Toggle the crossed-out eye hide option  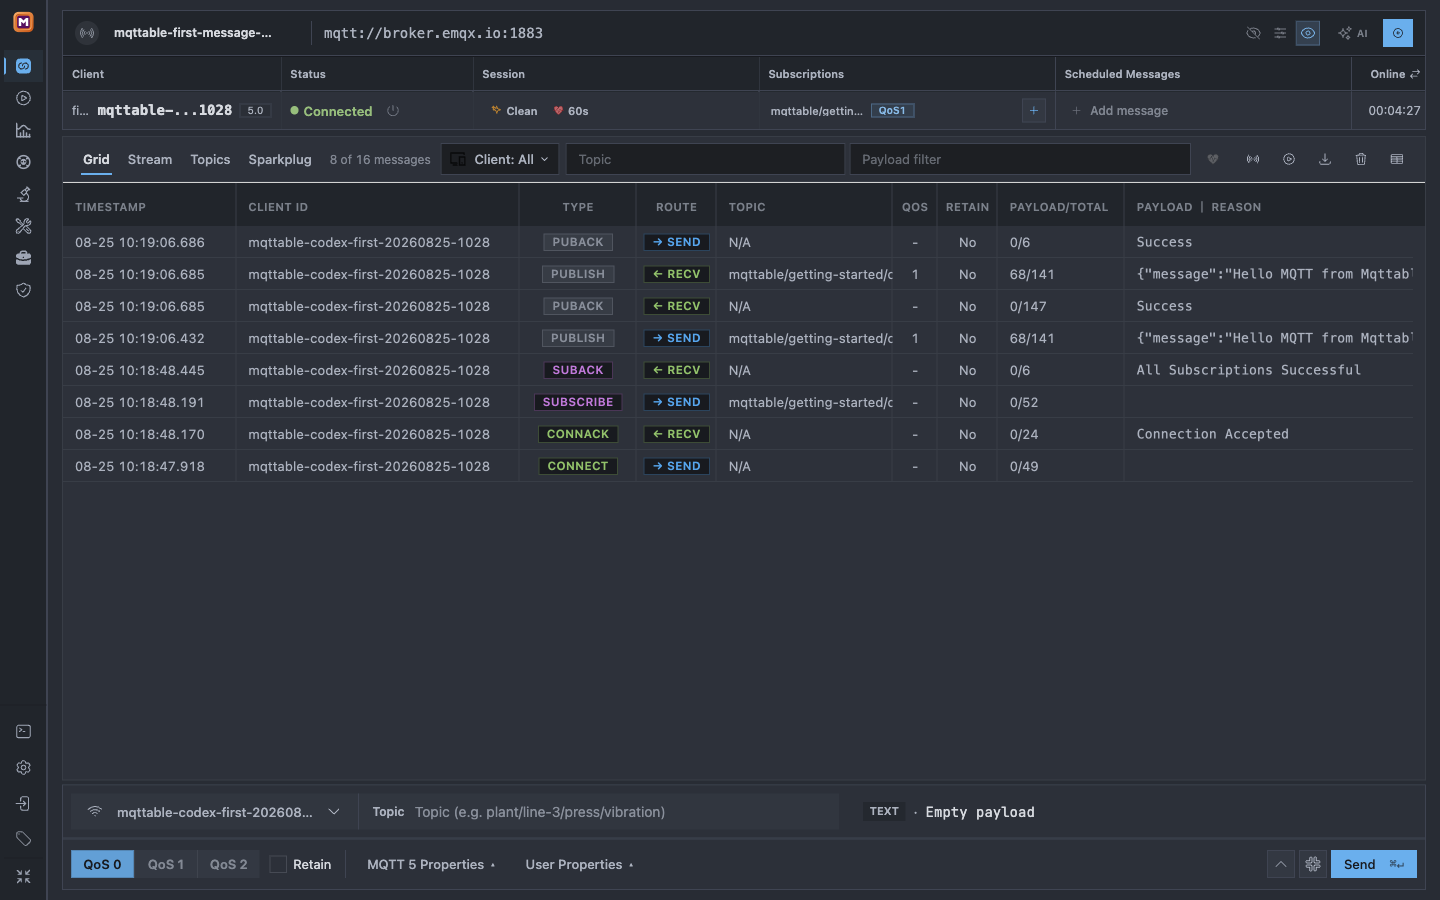pyautogui.click(x=1253, y=33)
